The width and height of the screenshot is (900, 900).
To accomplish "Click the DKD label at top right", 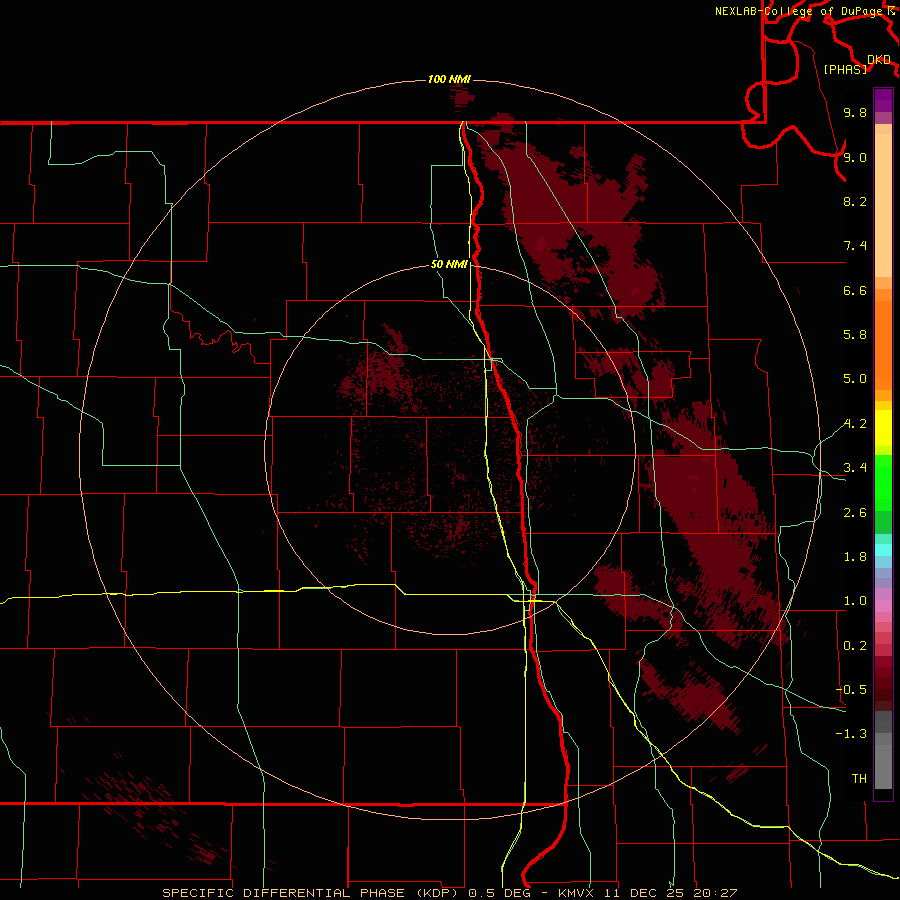I will coord(879,60).
